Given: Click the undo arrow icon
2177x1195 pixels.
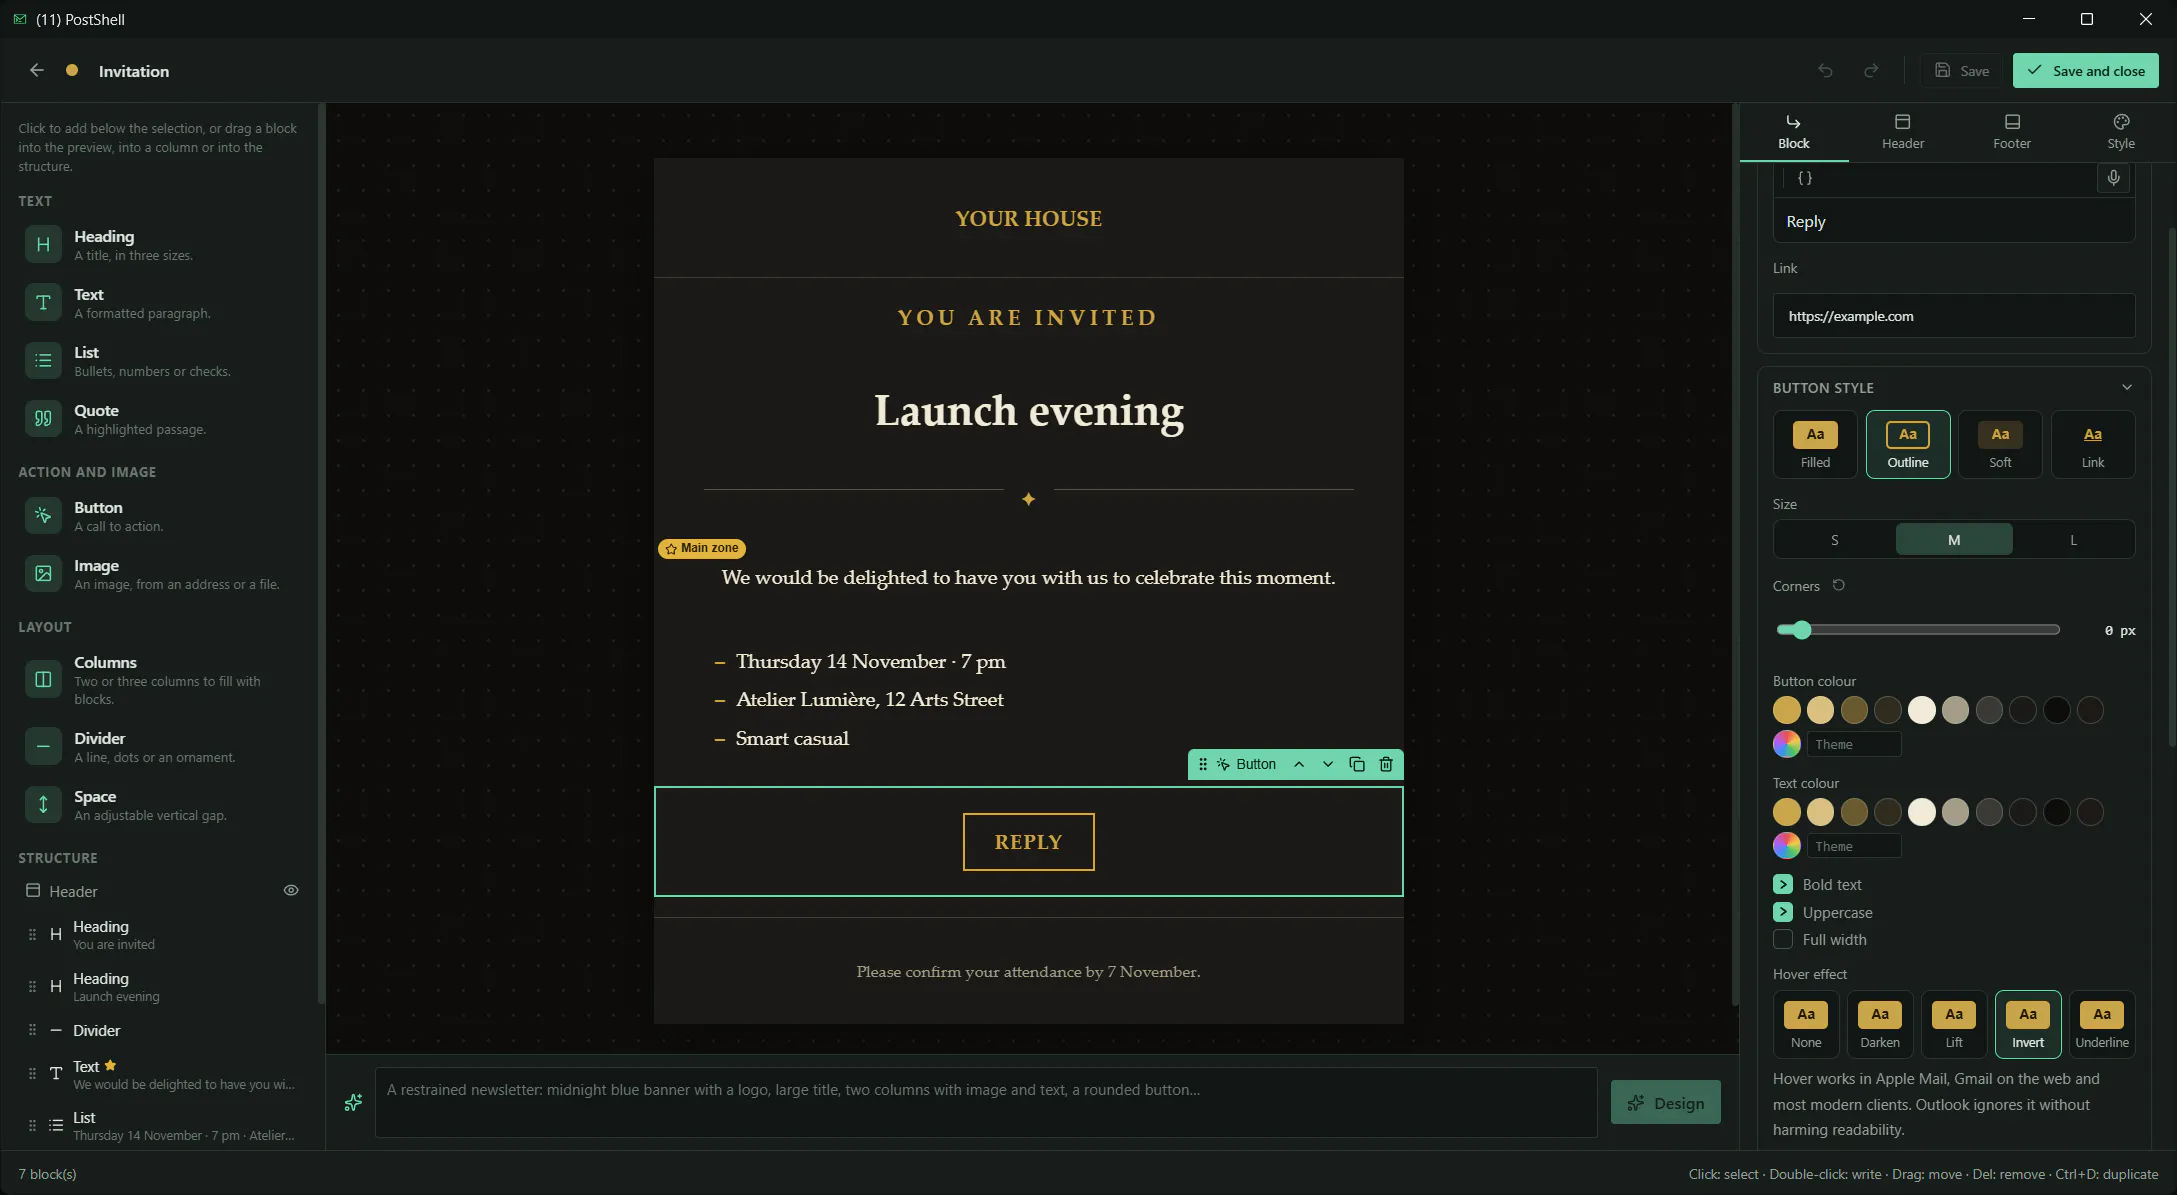Looking at the screenshot, I should [1825, 70].
